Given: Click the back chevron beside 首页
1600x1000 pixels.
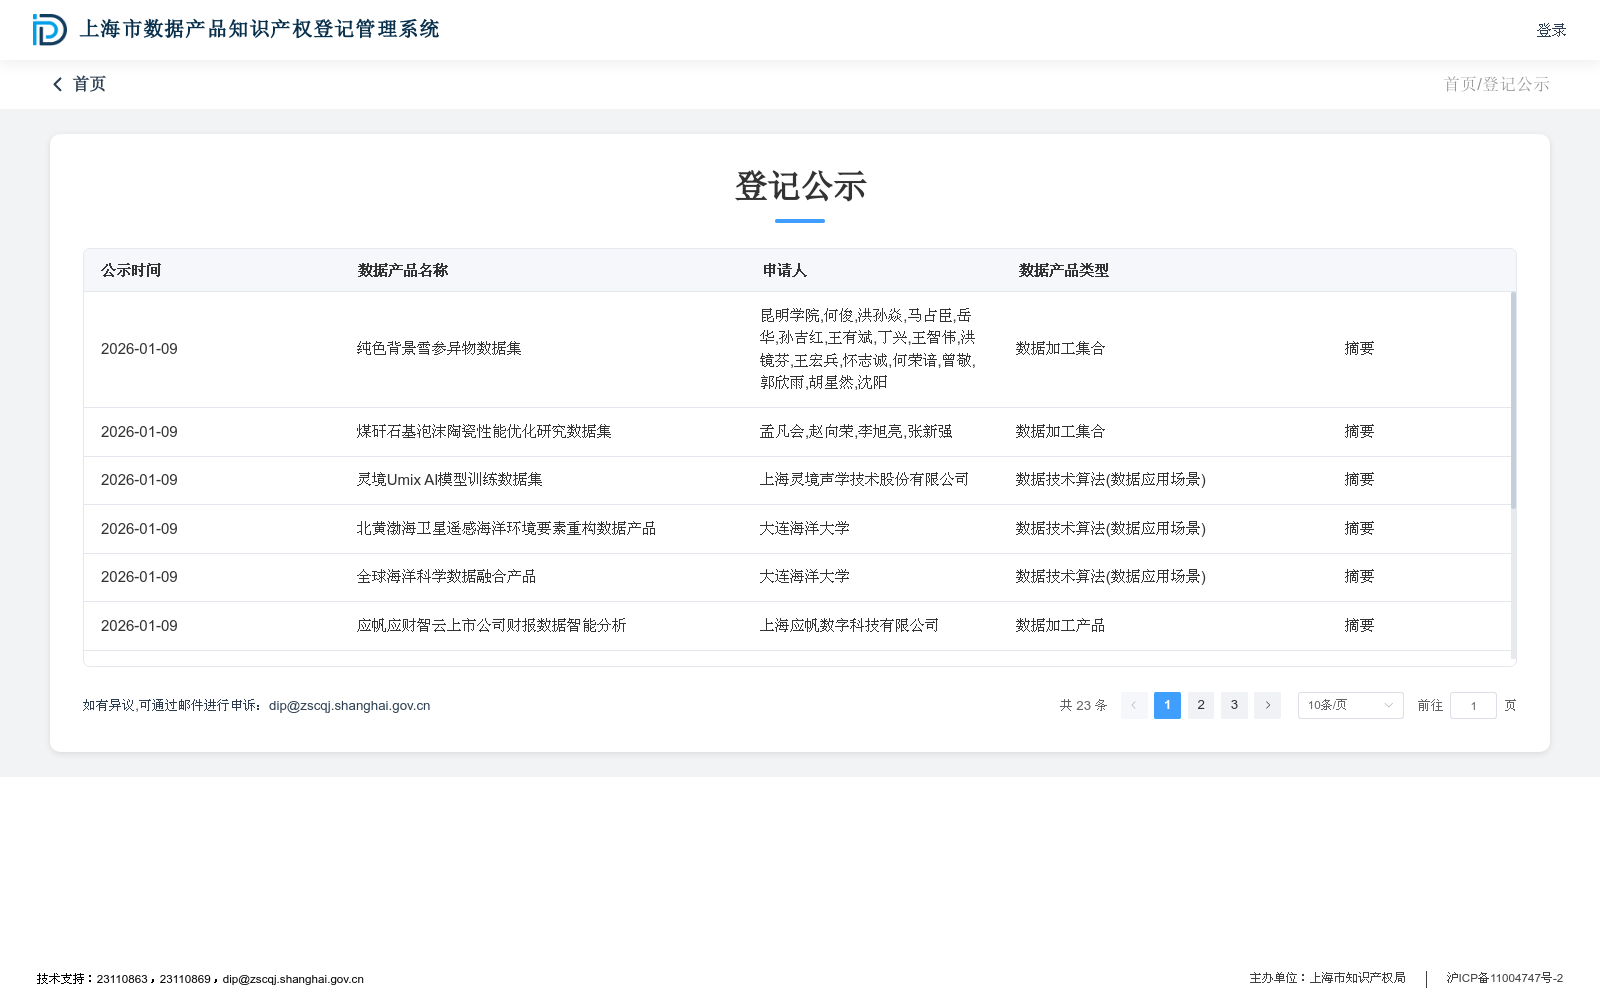Looking at the screenshot, I should click(x=57, y=85).
